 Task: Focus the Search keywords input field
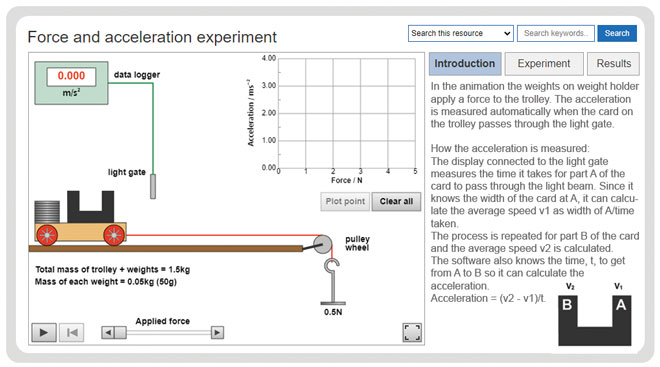[x=556, y=33]
